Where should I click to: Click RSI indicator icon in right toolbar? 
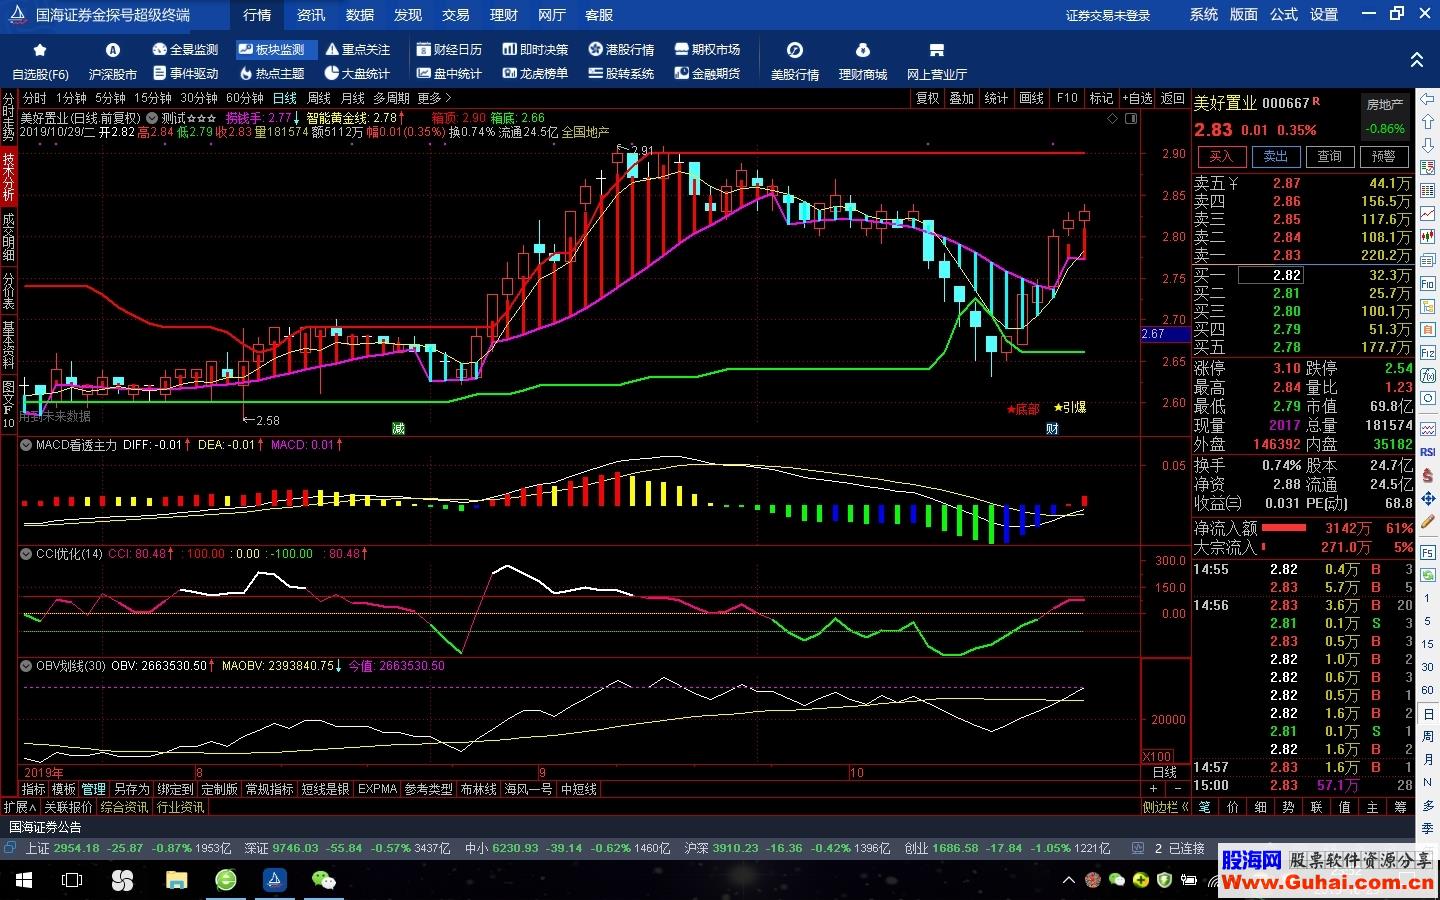(x=1428, y=452)
